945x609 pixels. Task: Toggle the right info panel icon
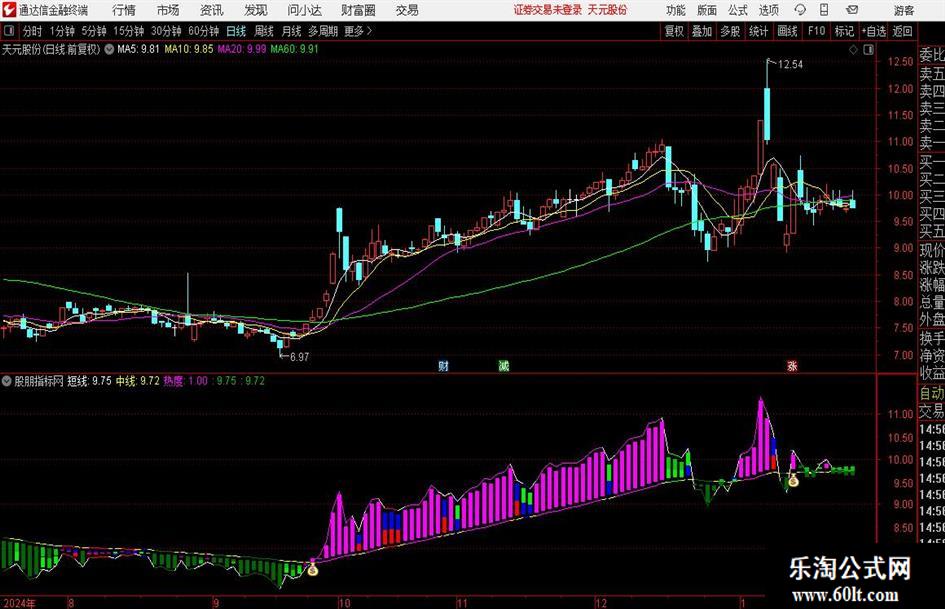point(868,50)
